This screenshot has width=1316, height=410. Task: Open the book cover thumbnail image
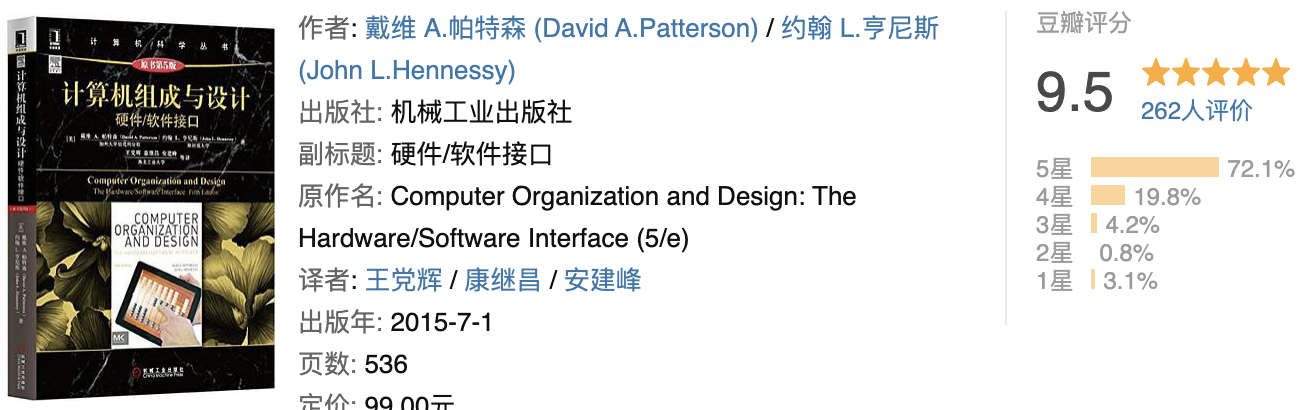pos(140,205)
